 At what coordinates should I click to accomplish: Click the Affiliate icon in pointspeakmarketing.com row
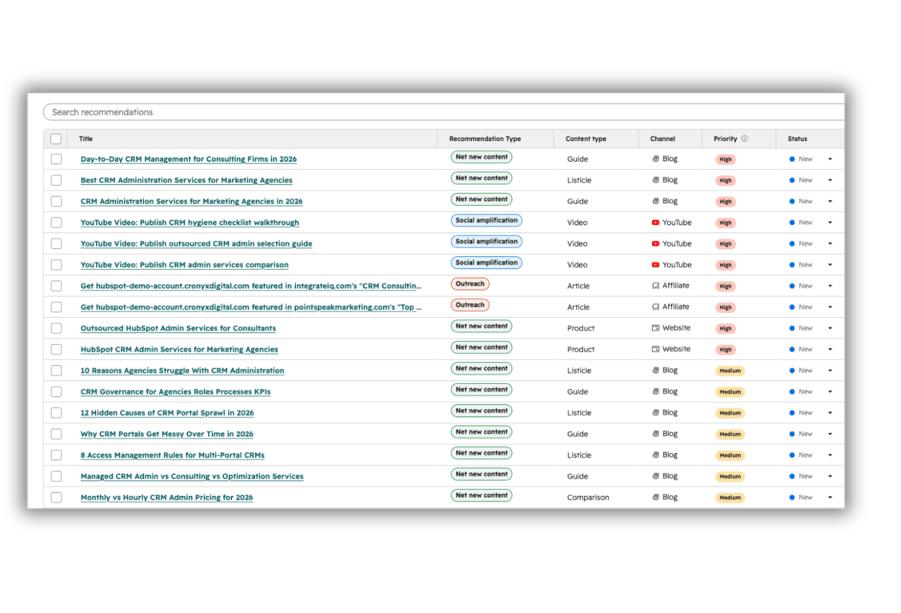point(655,307)
